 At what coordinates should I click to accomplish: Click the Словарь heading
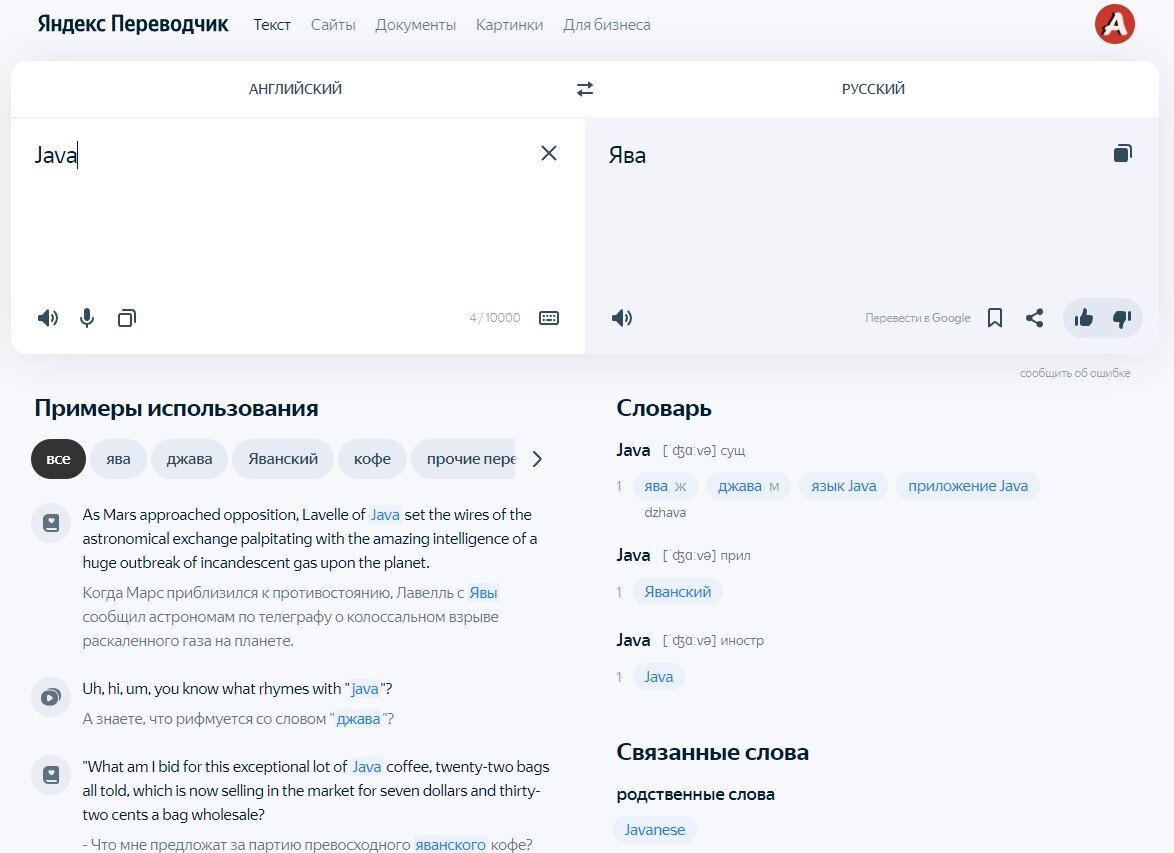point(663,408)
